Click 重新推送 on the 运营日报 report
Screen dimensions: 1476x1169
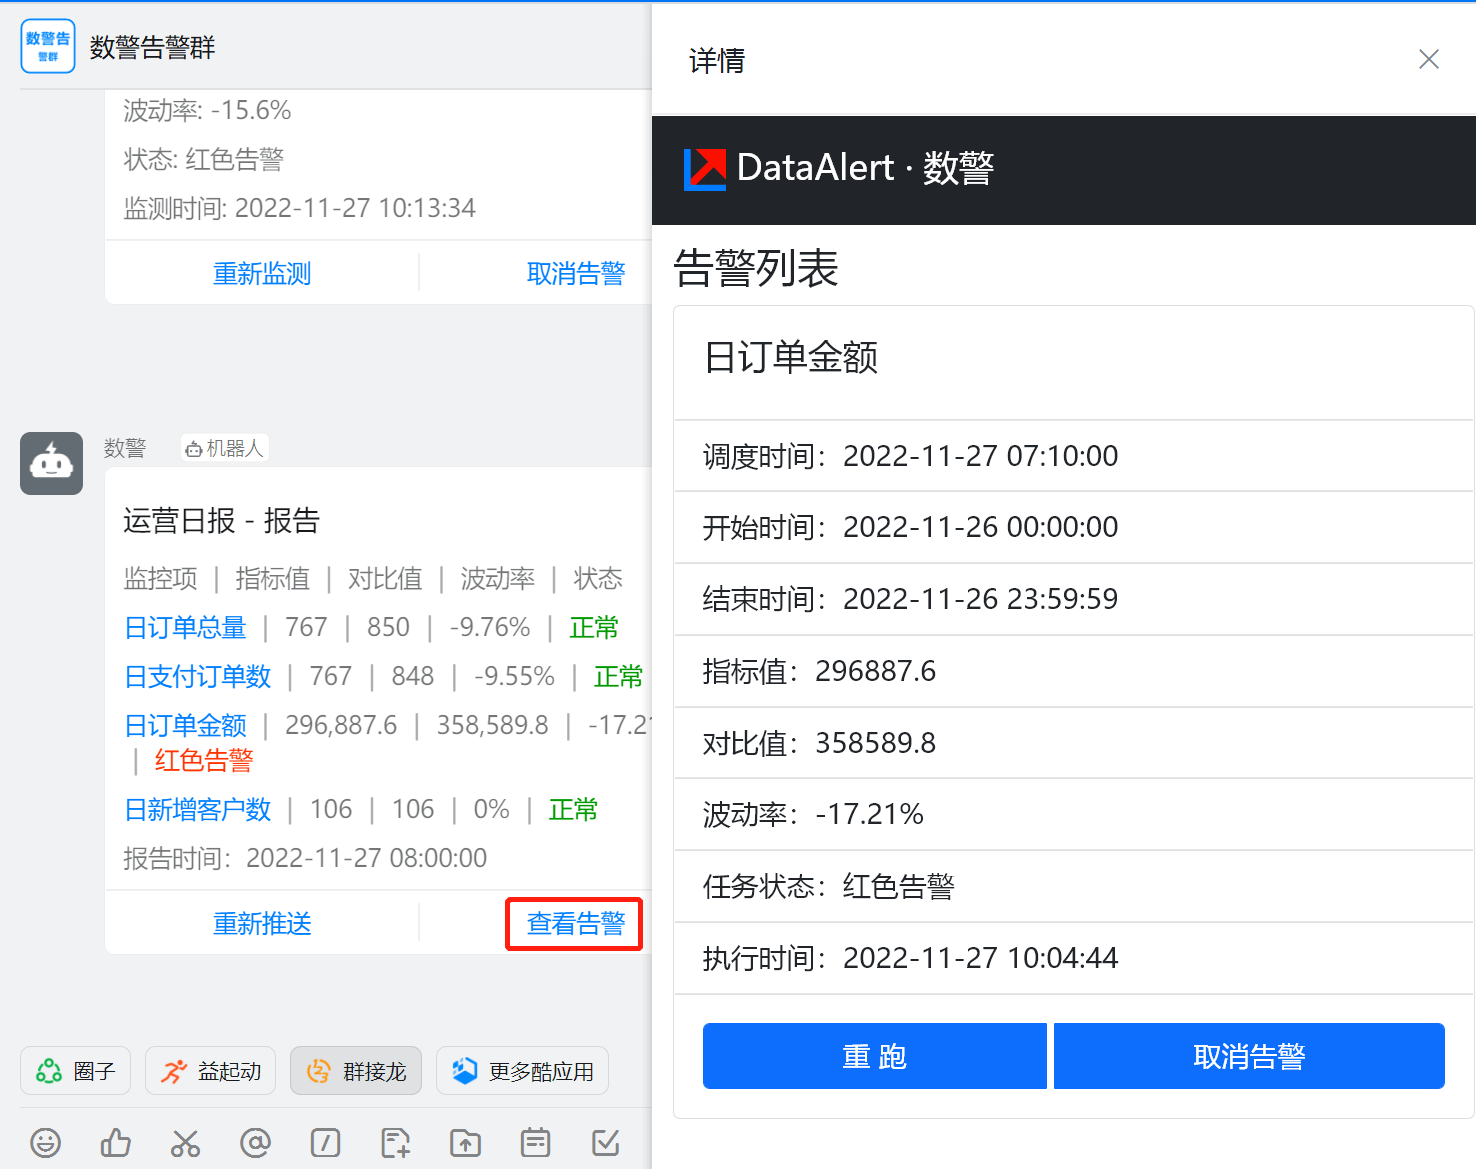pos(262,924)
